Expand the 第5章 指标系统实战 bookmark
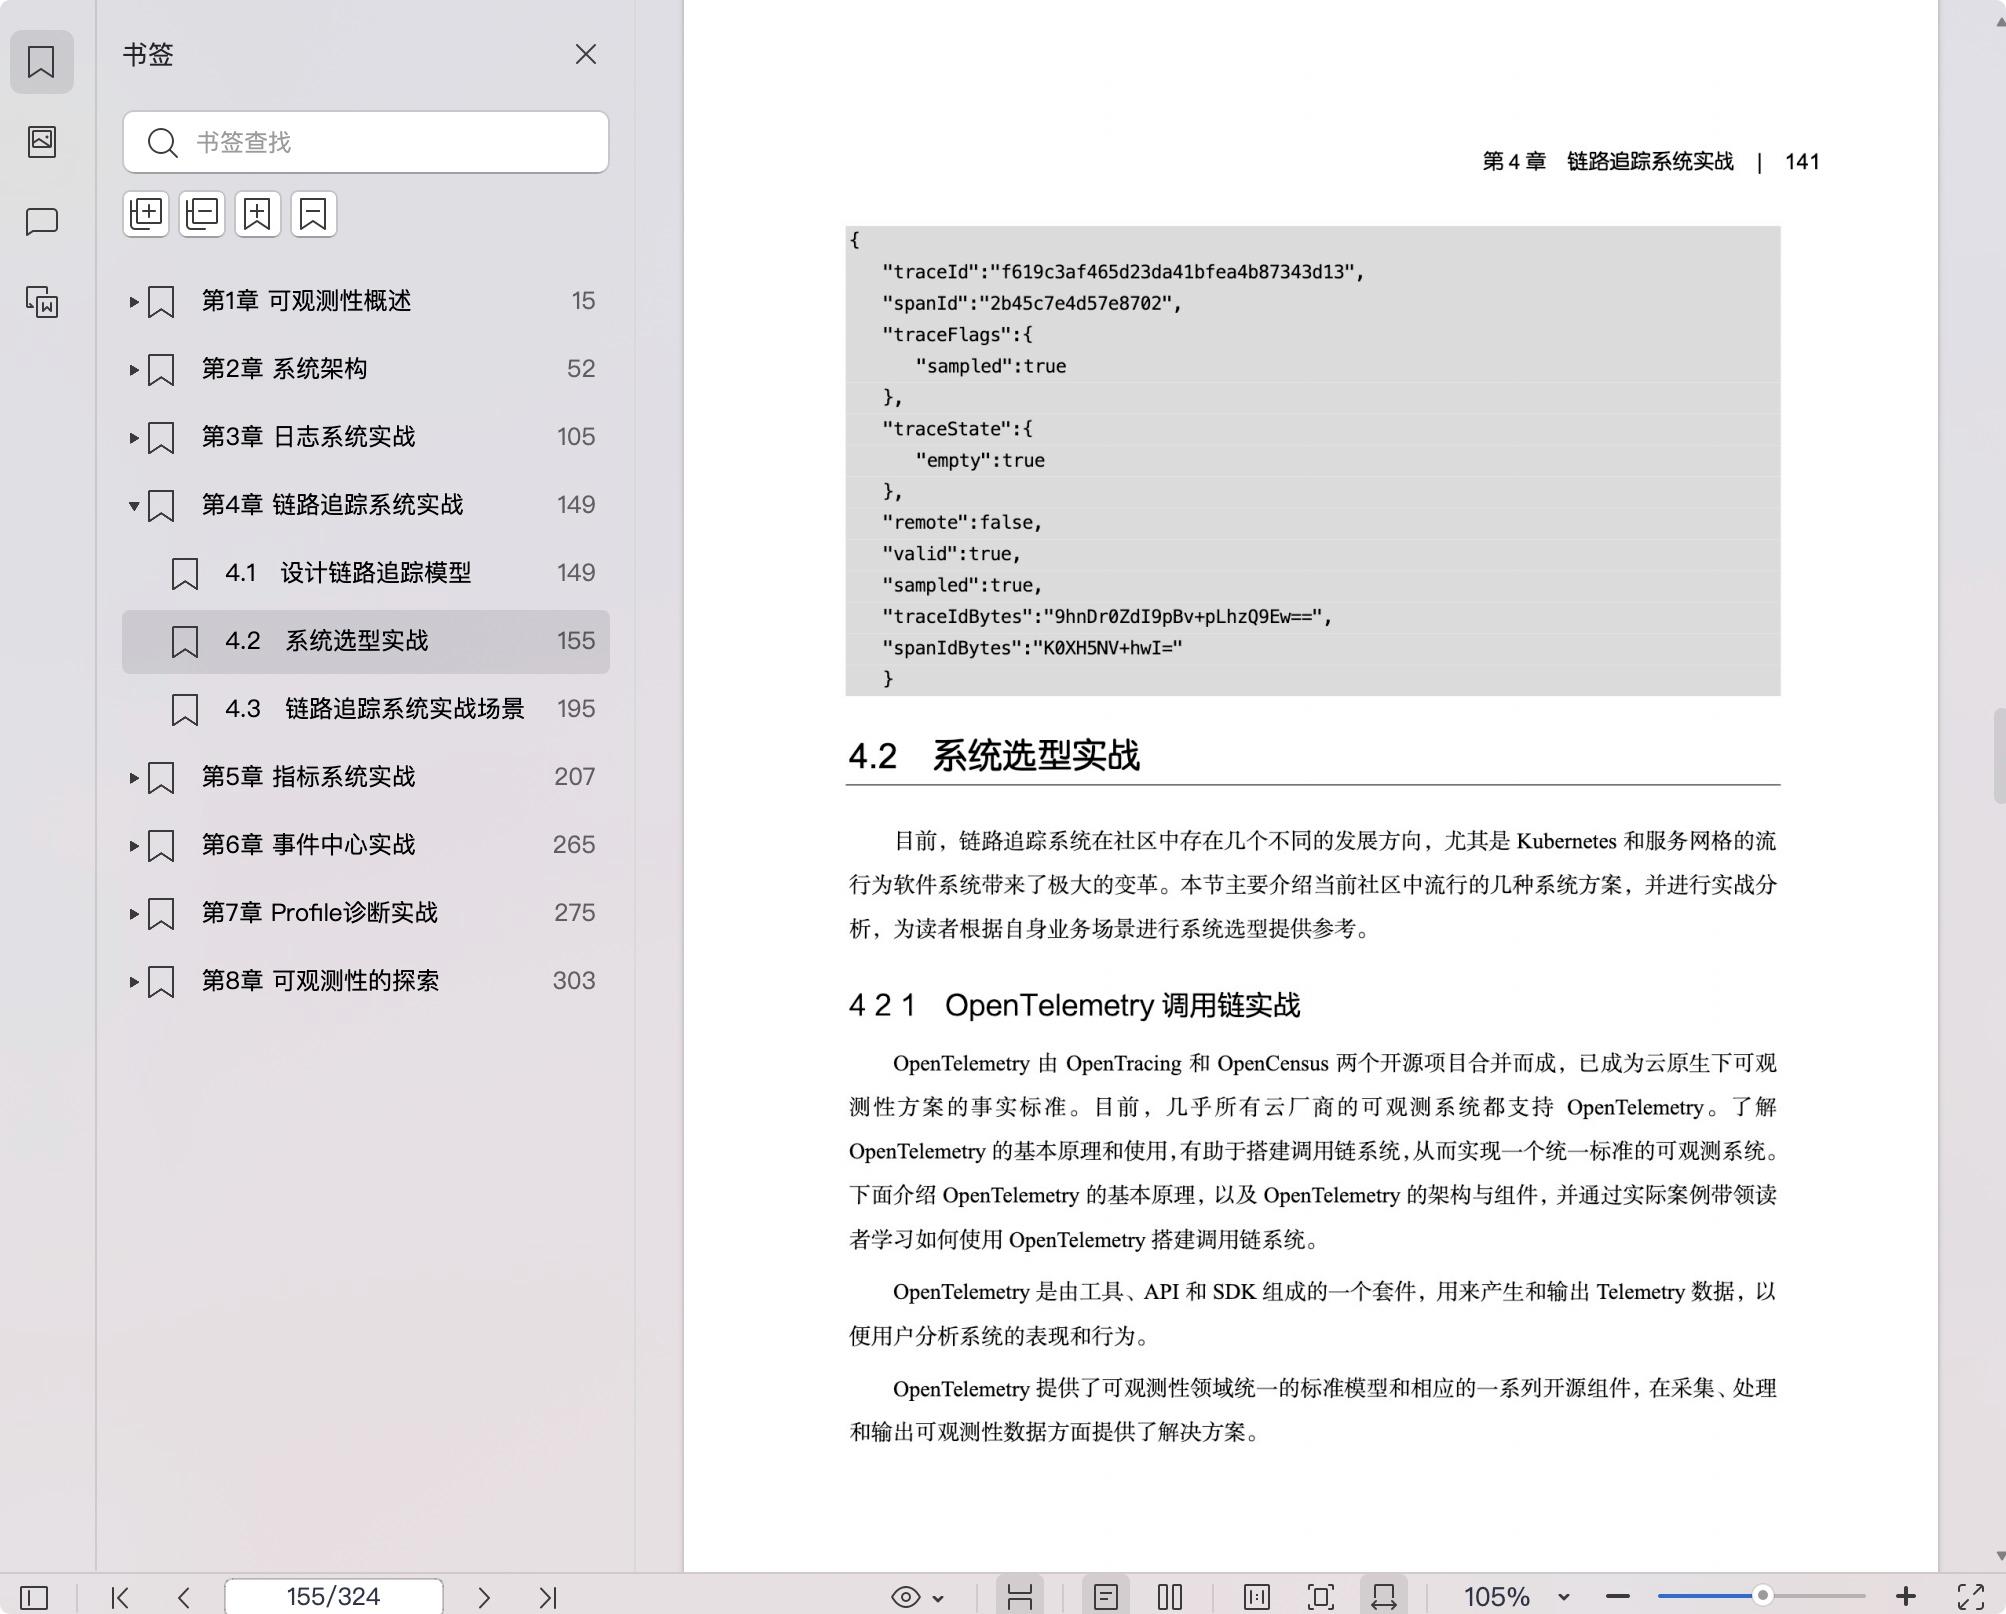 [133, 777]
